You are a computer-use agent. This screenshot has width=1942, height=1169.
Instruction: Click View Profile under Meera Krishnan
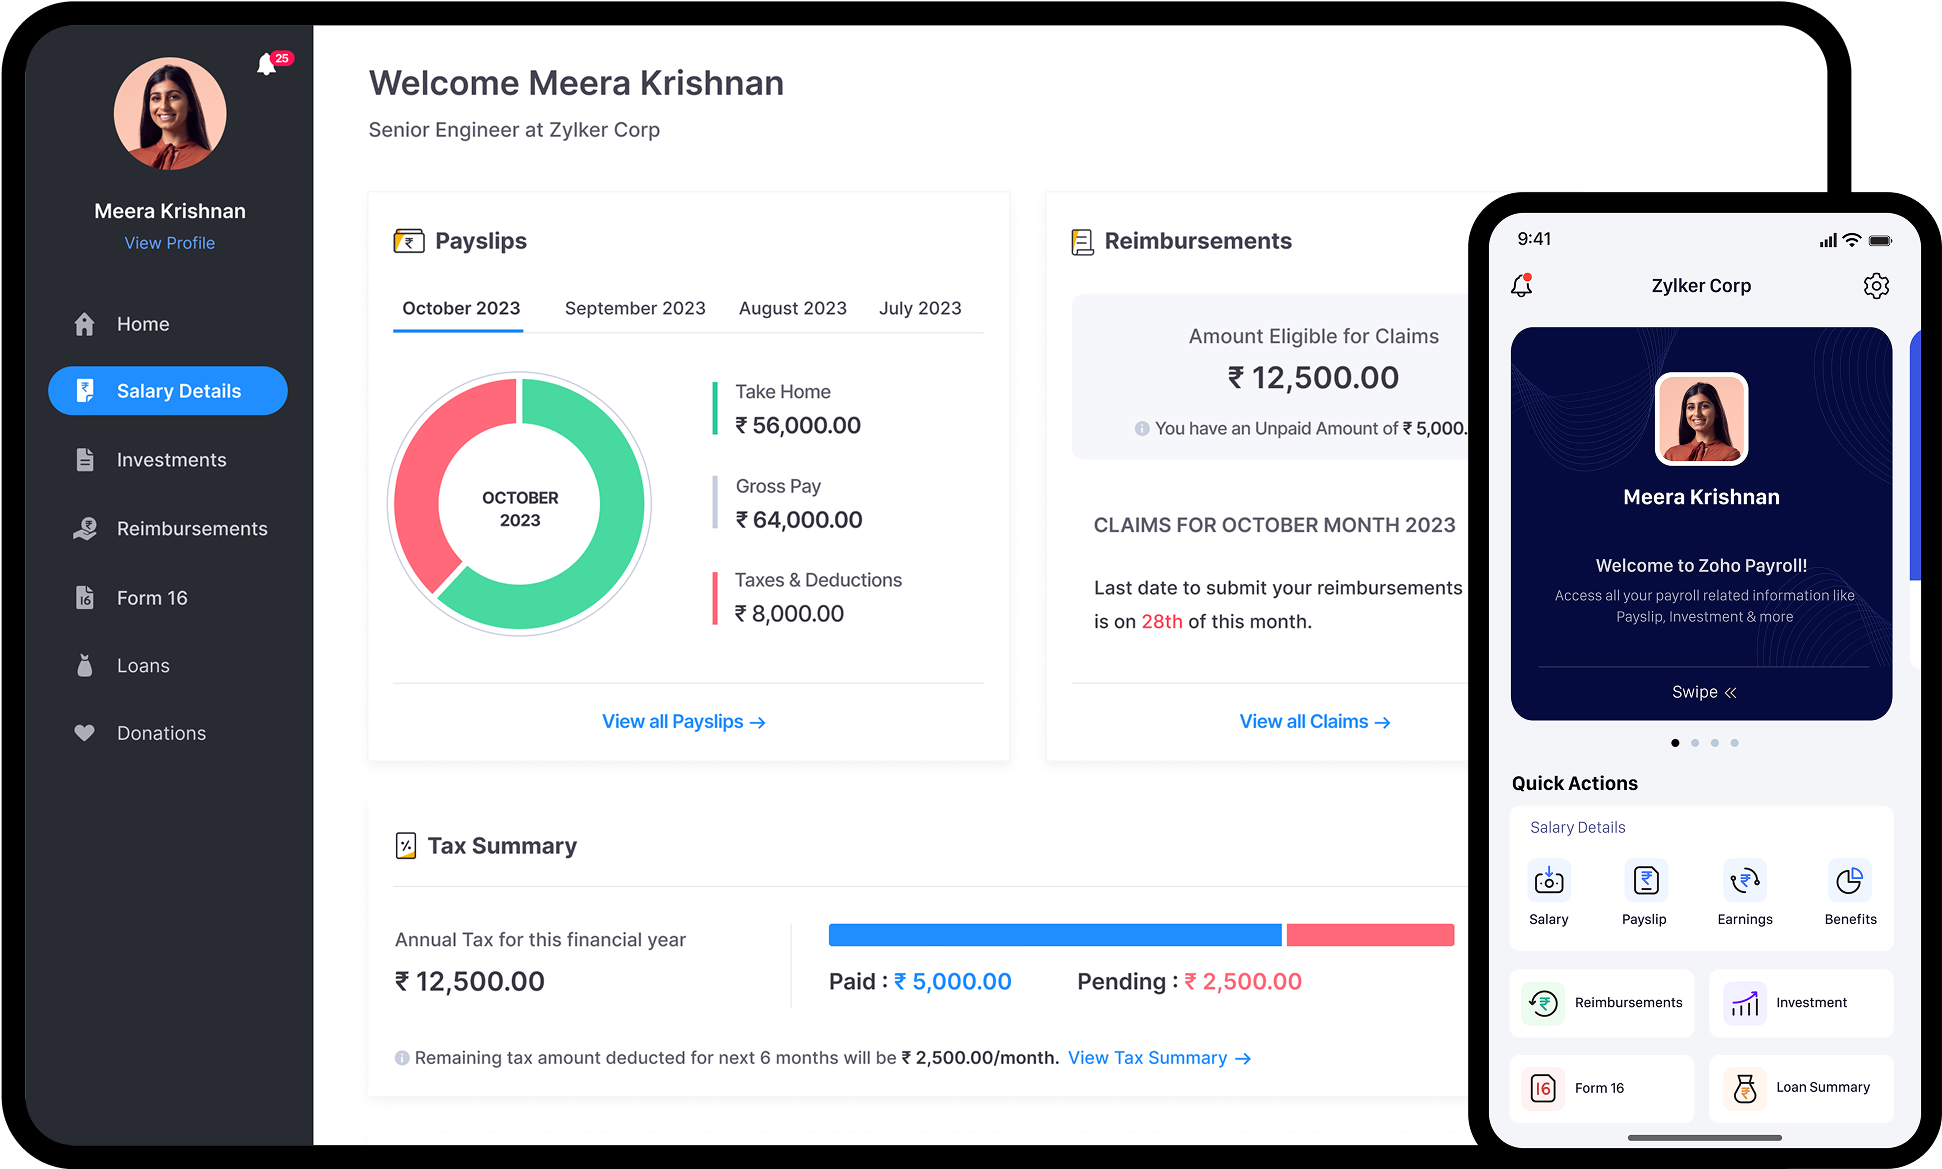click(169, 242)
